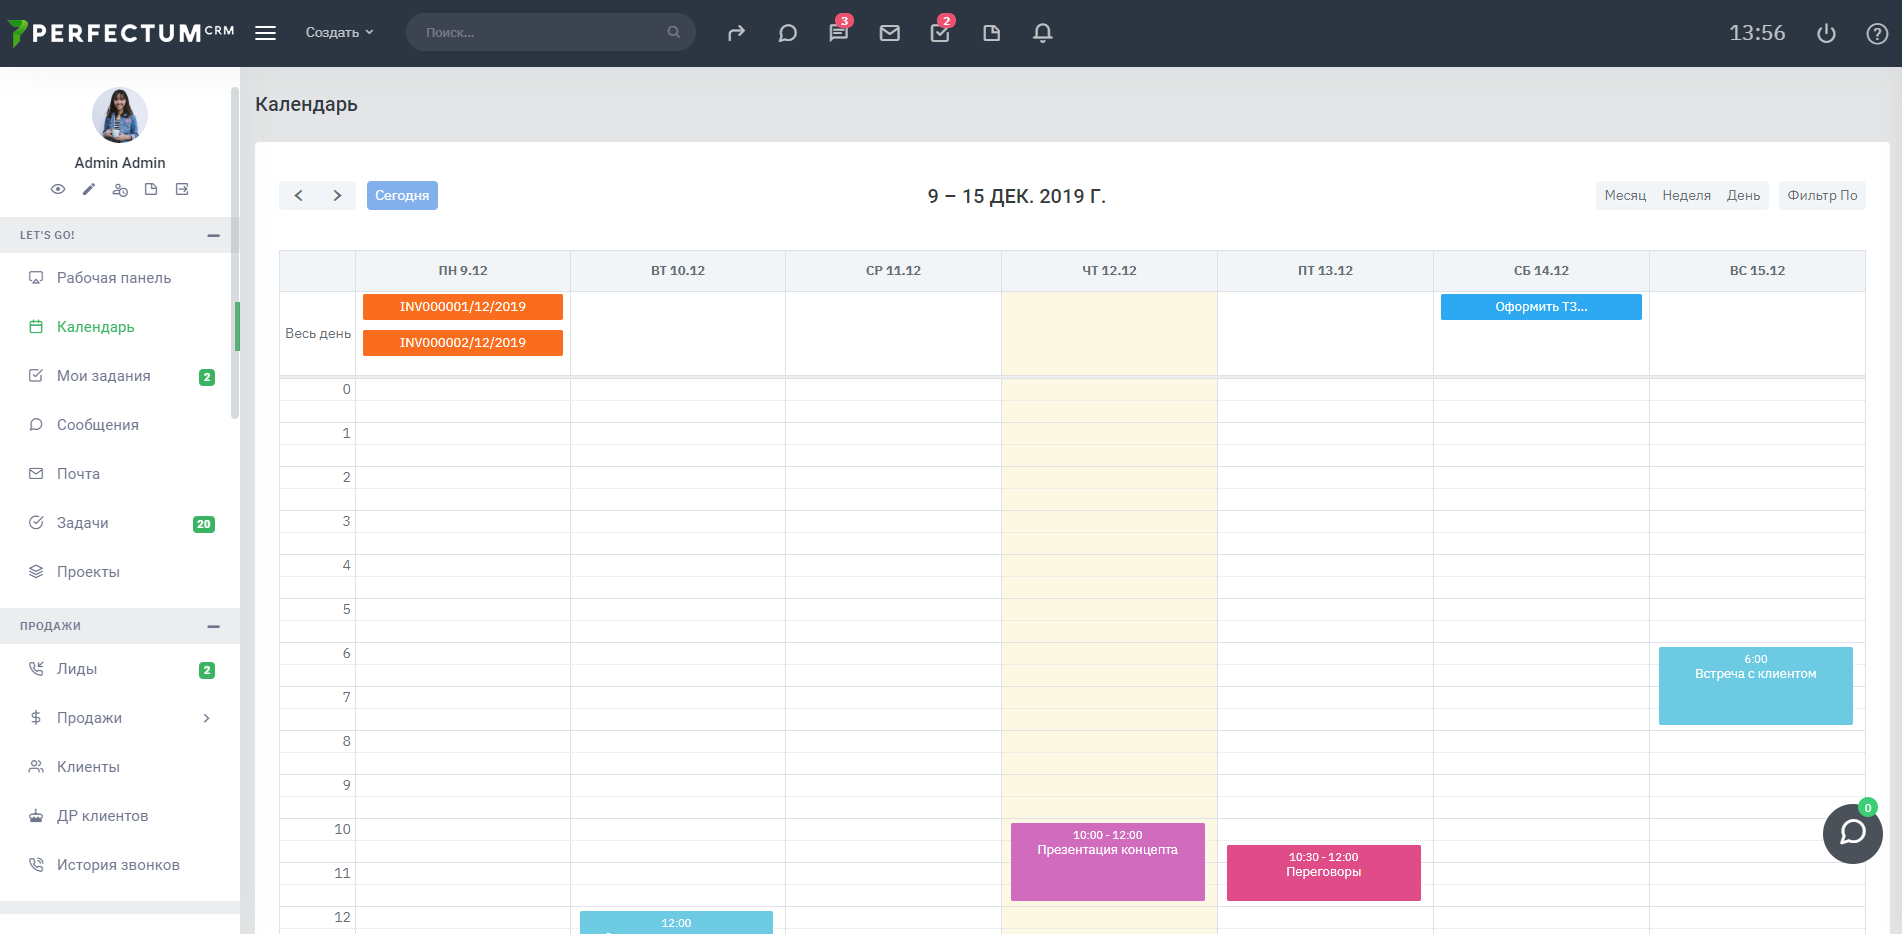Image resolution: width=1902 pixels, height=934 pixels.
Task: Toggle the hamburger sidebar menu
Action: tap(265, 33)
